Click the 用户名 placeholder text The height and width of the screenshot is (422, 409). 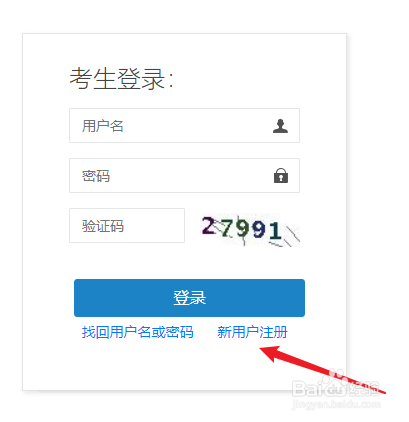[x=103, y=126]
